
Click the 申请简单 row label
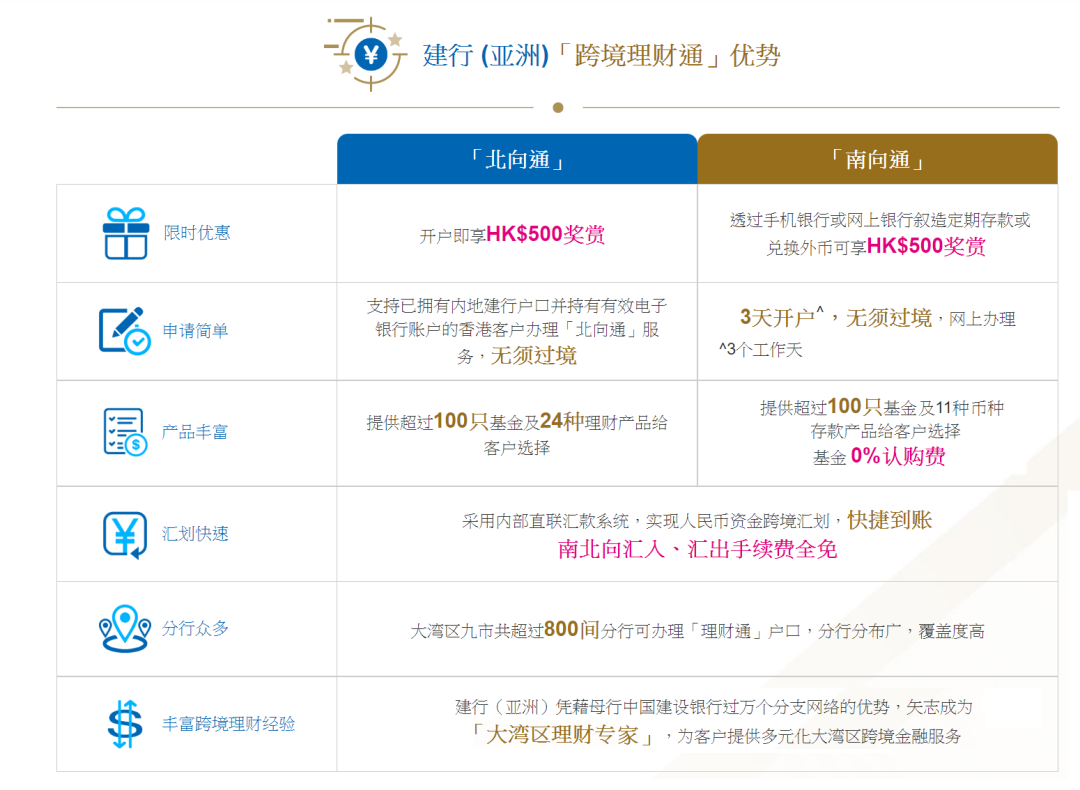[x=196, y=331]
